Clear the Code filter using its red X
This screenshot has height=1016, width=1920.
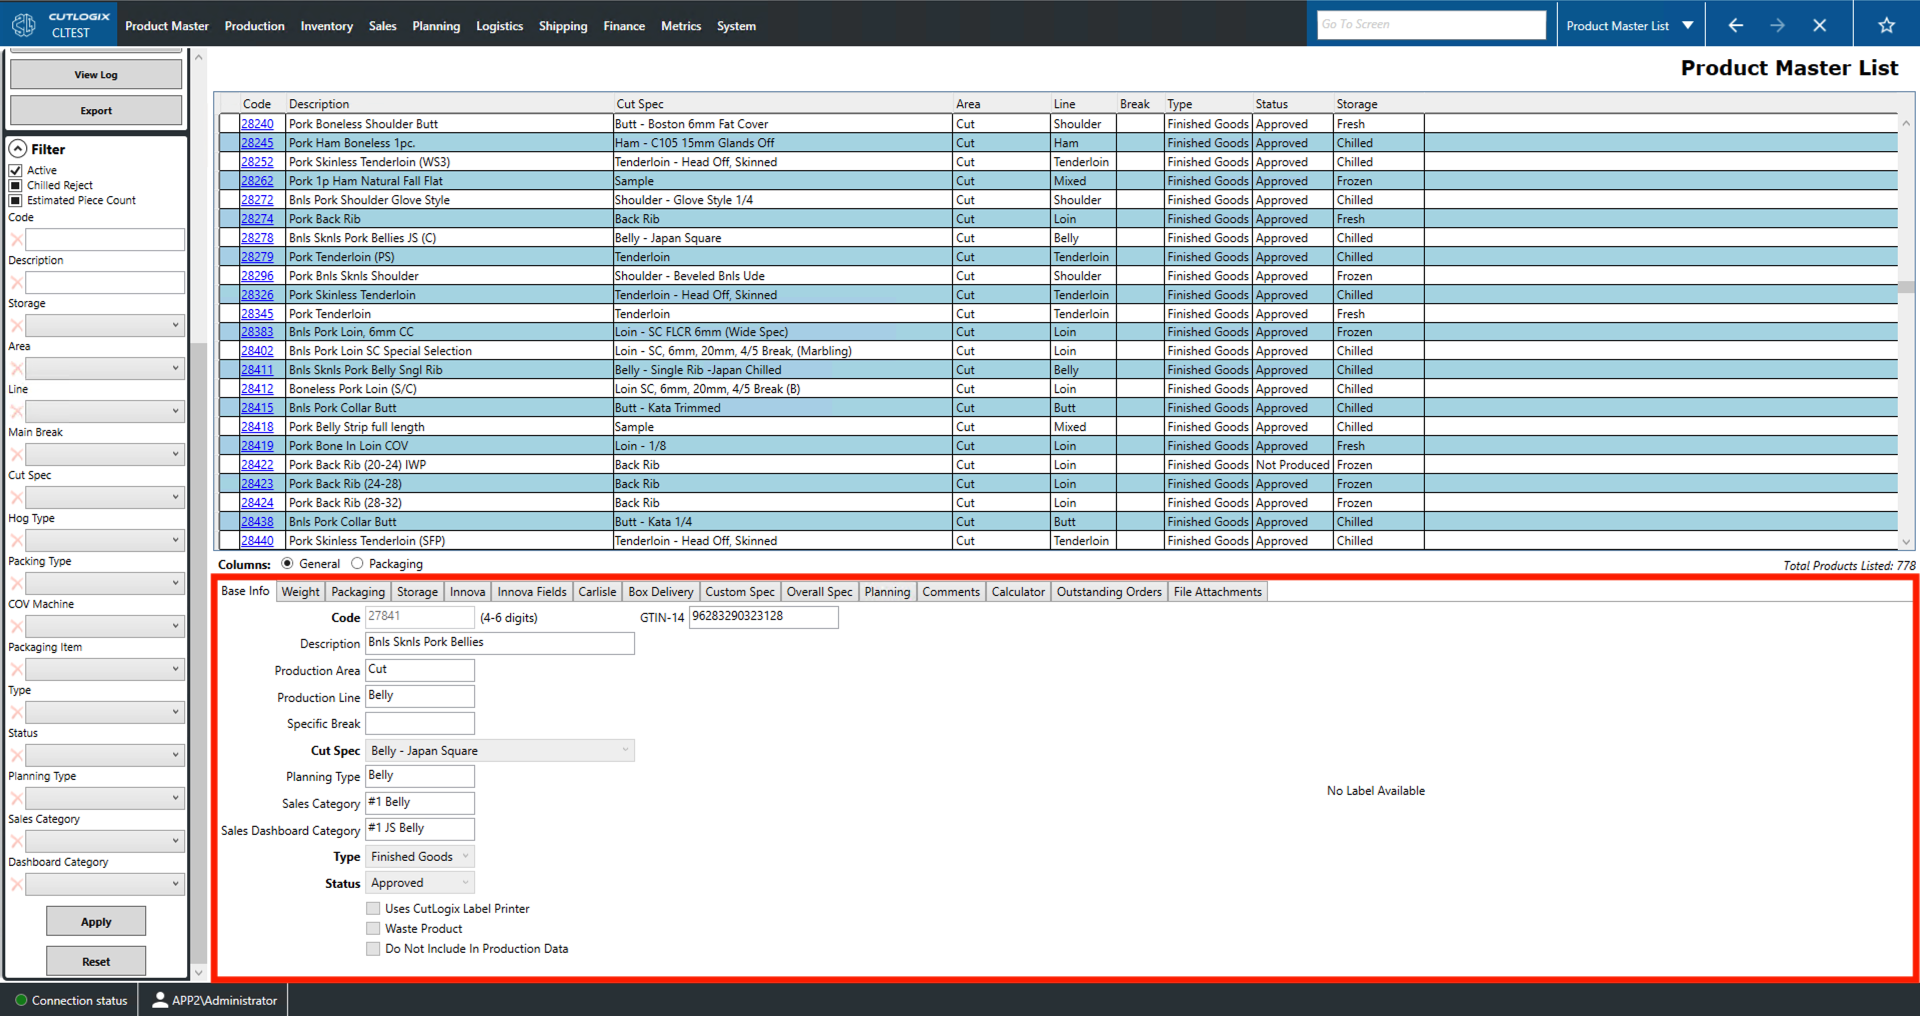point(16,239)
